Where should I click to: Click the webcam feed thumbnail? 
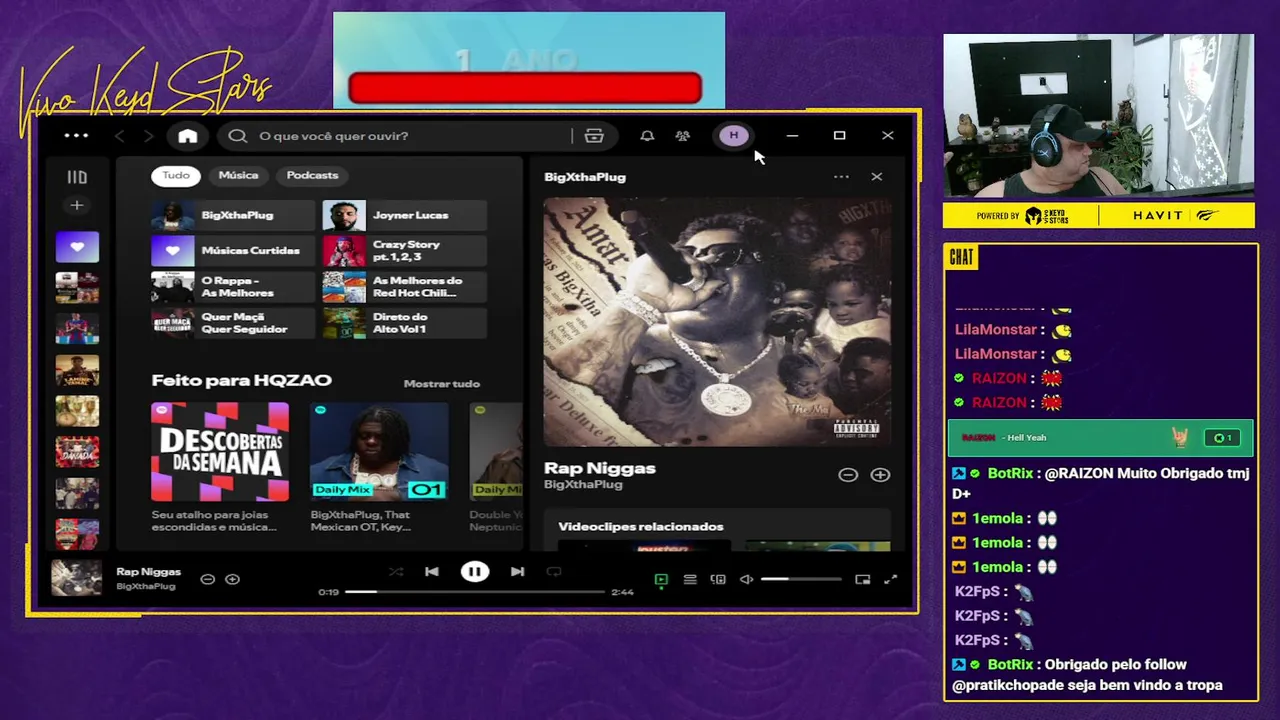(x=1098, y=117)
